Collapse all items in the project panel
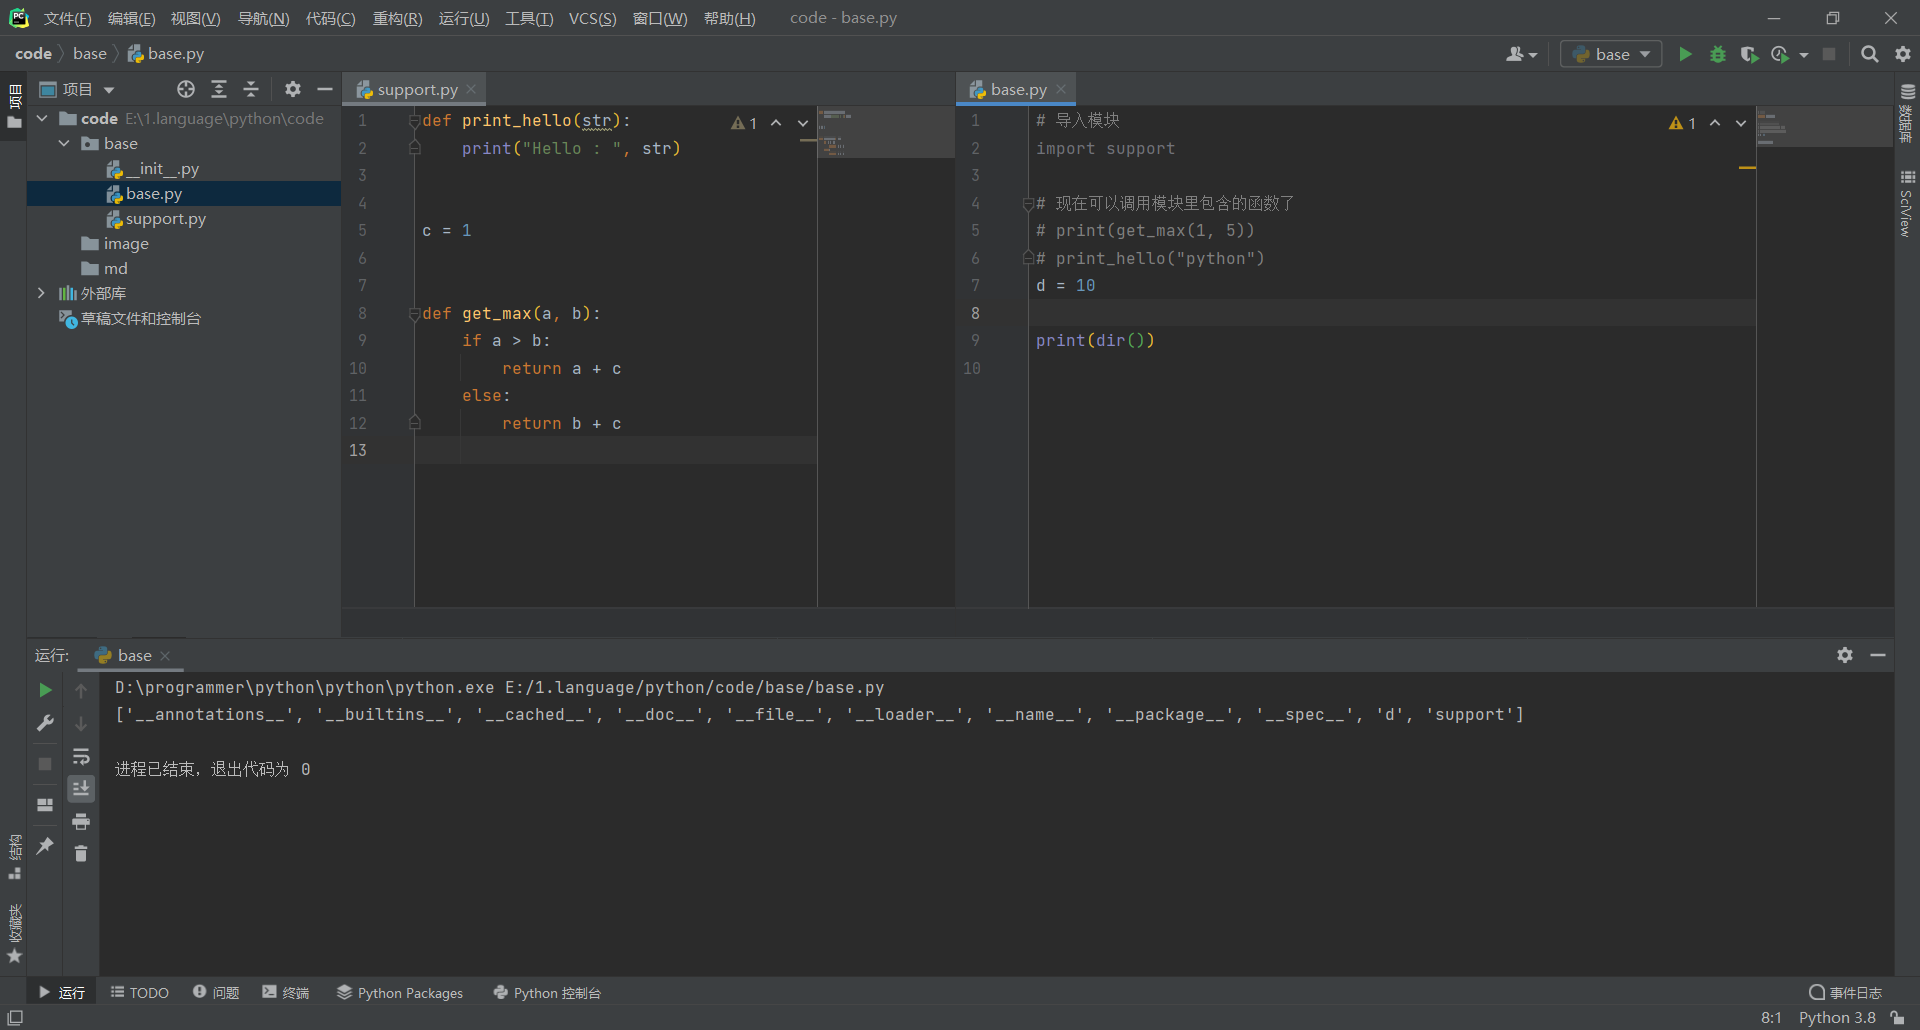Screen dimensions: 1920x1030 pos(251,89)
